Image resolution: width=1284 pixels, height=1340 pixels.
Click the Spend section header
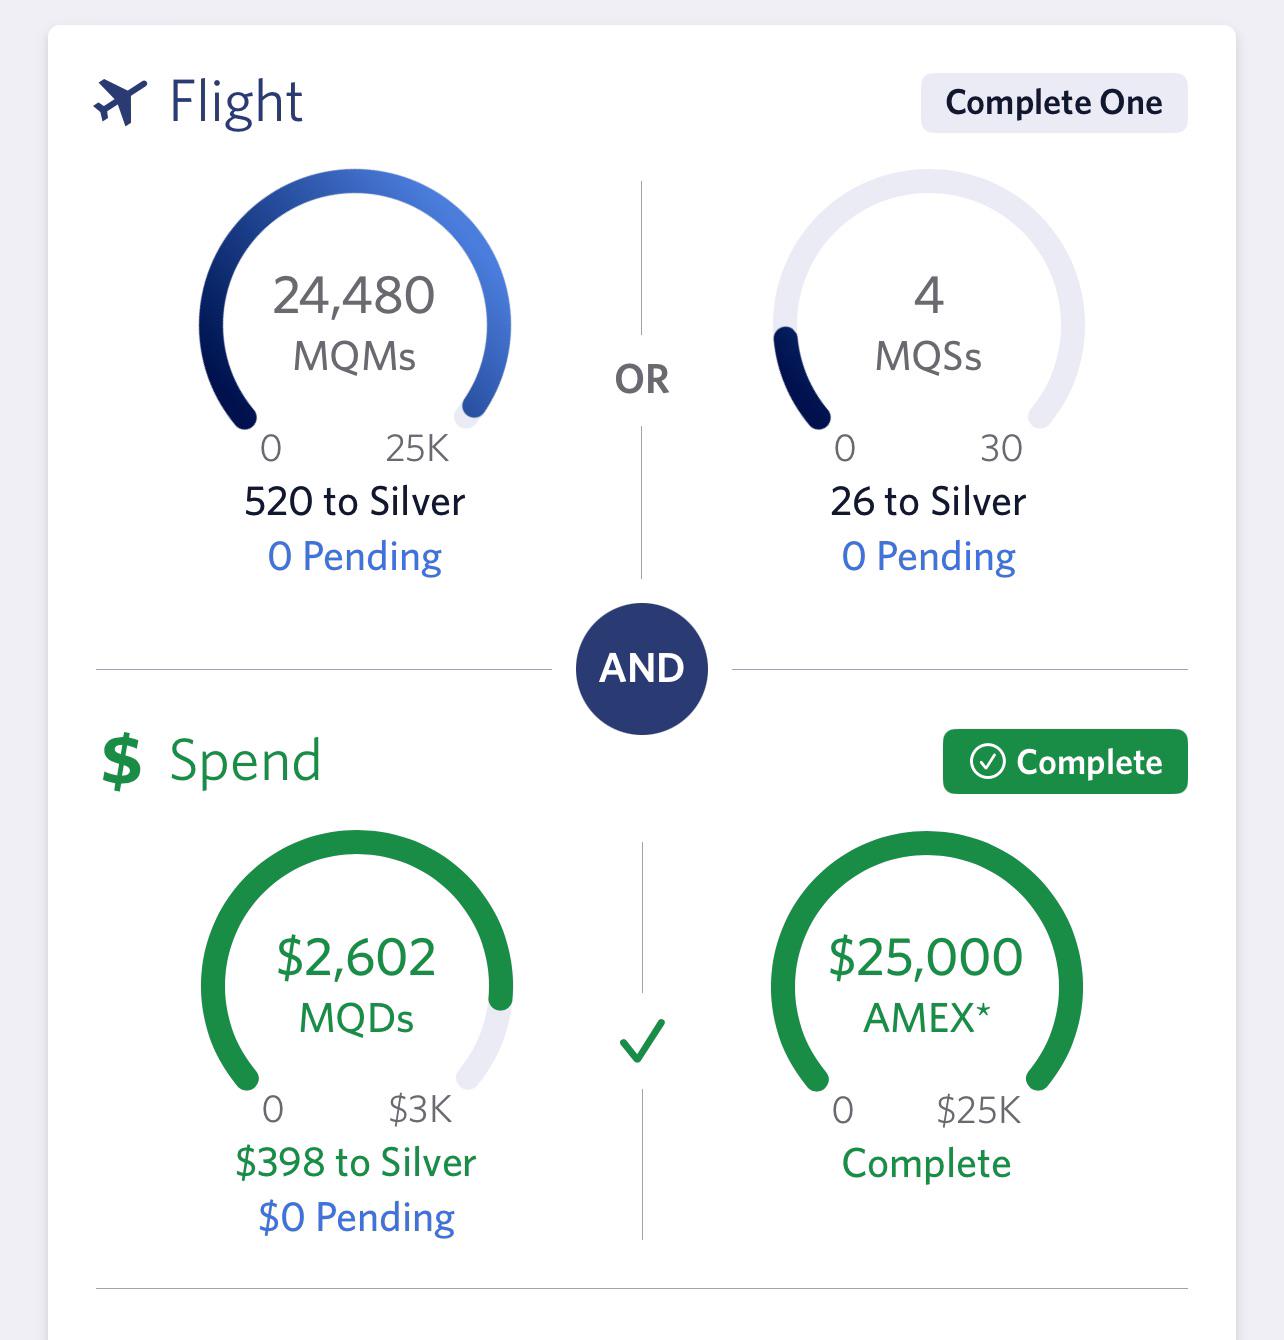[244, 760]
